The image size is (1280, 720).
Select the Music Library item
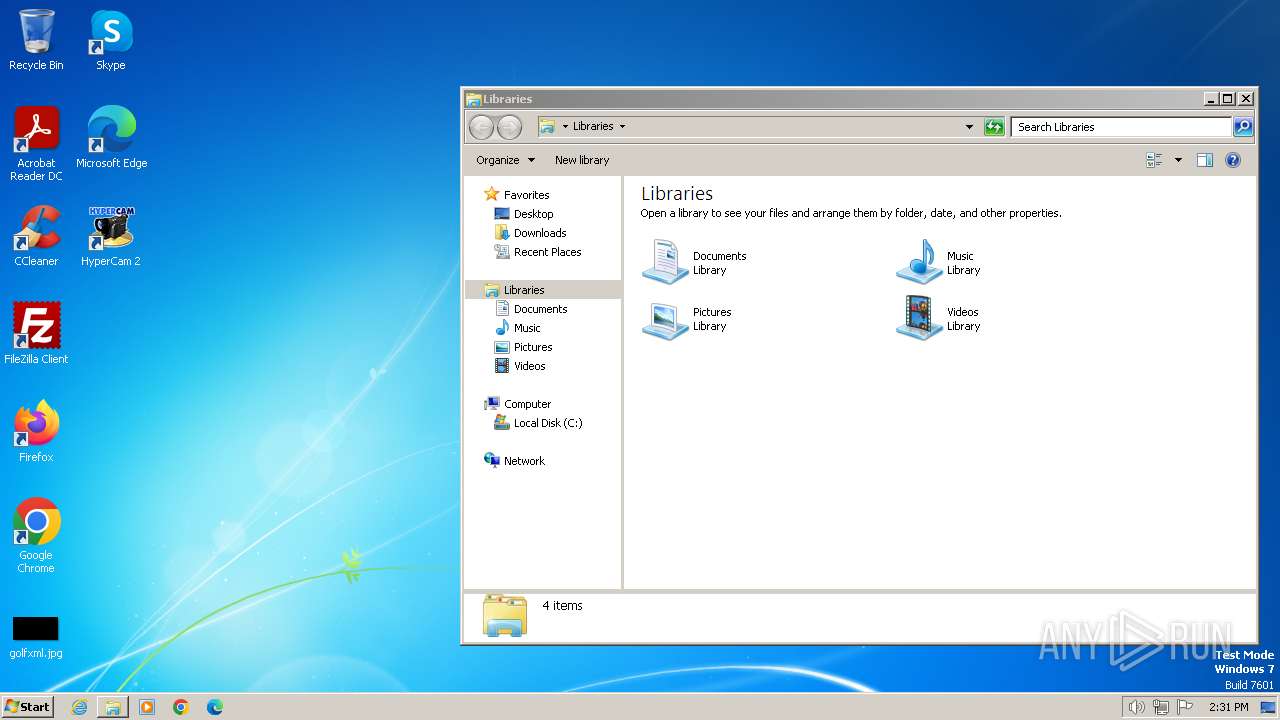[939, 263]
